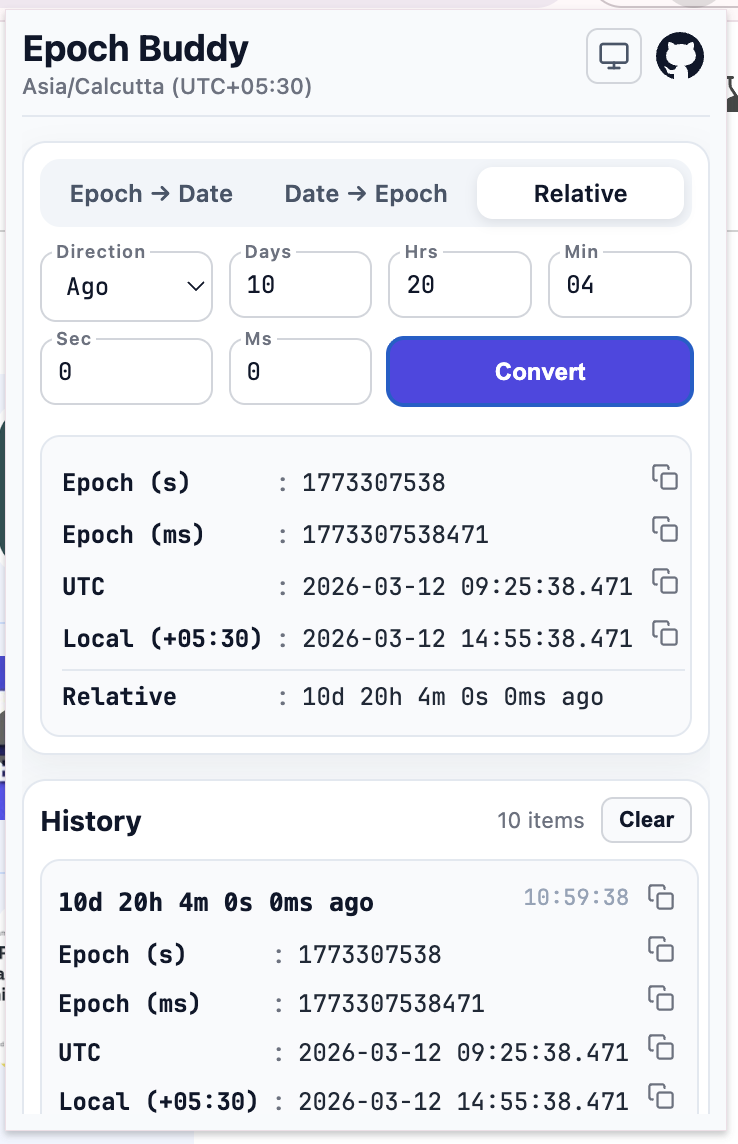The width and height of the screenshot is (738, 1144).
Task: Focus the Days input field
Action: [x=301, y=286]
